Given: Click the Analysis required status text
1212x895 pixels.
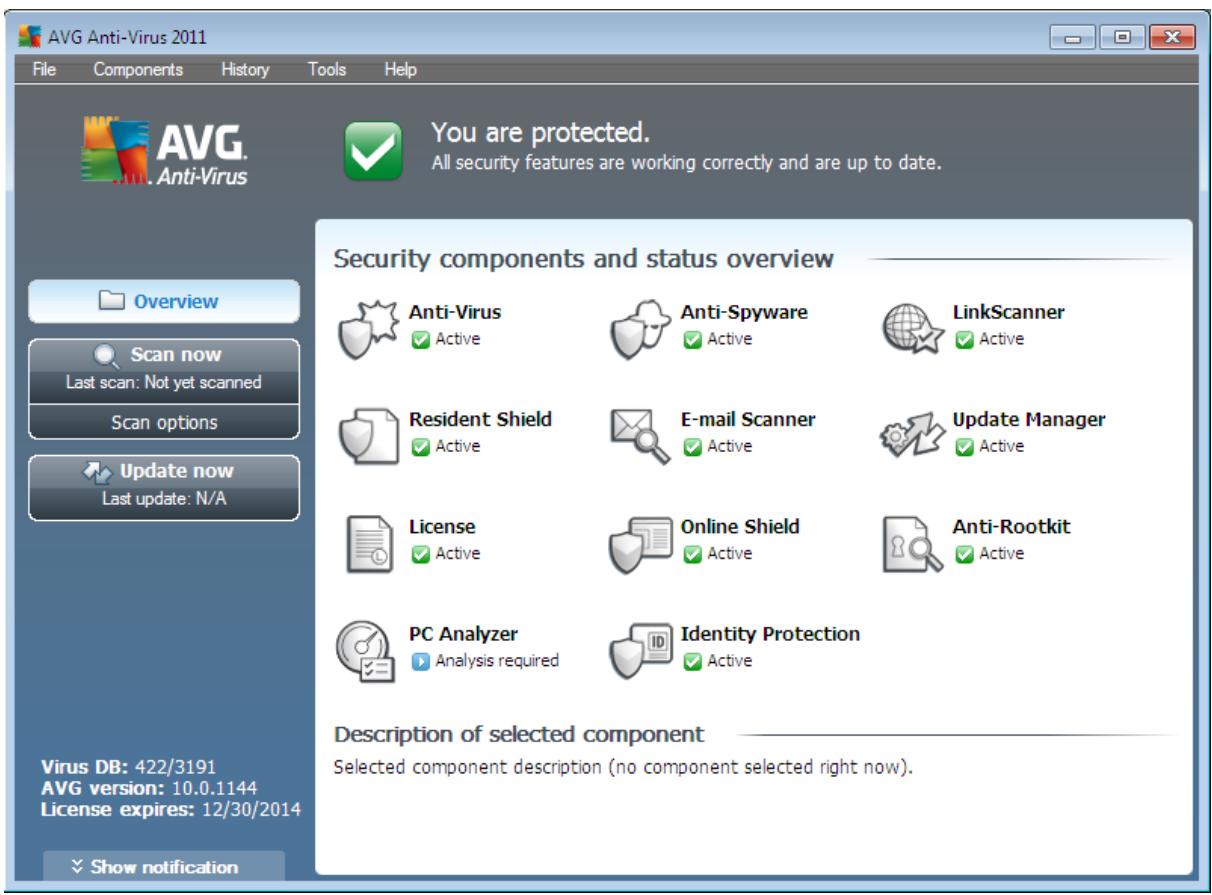Looking at the screenshot, I should 497,661.
